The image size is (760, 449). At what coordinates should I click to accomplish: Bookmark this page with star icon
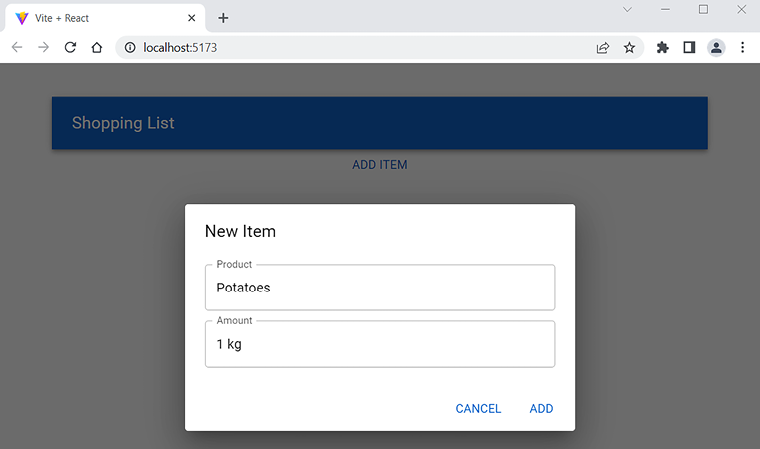tap(629, 47)
